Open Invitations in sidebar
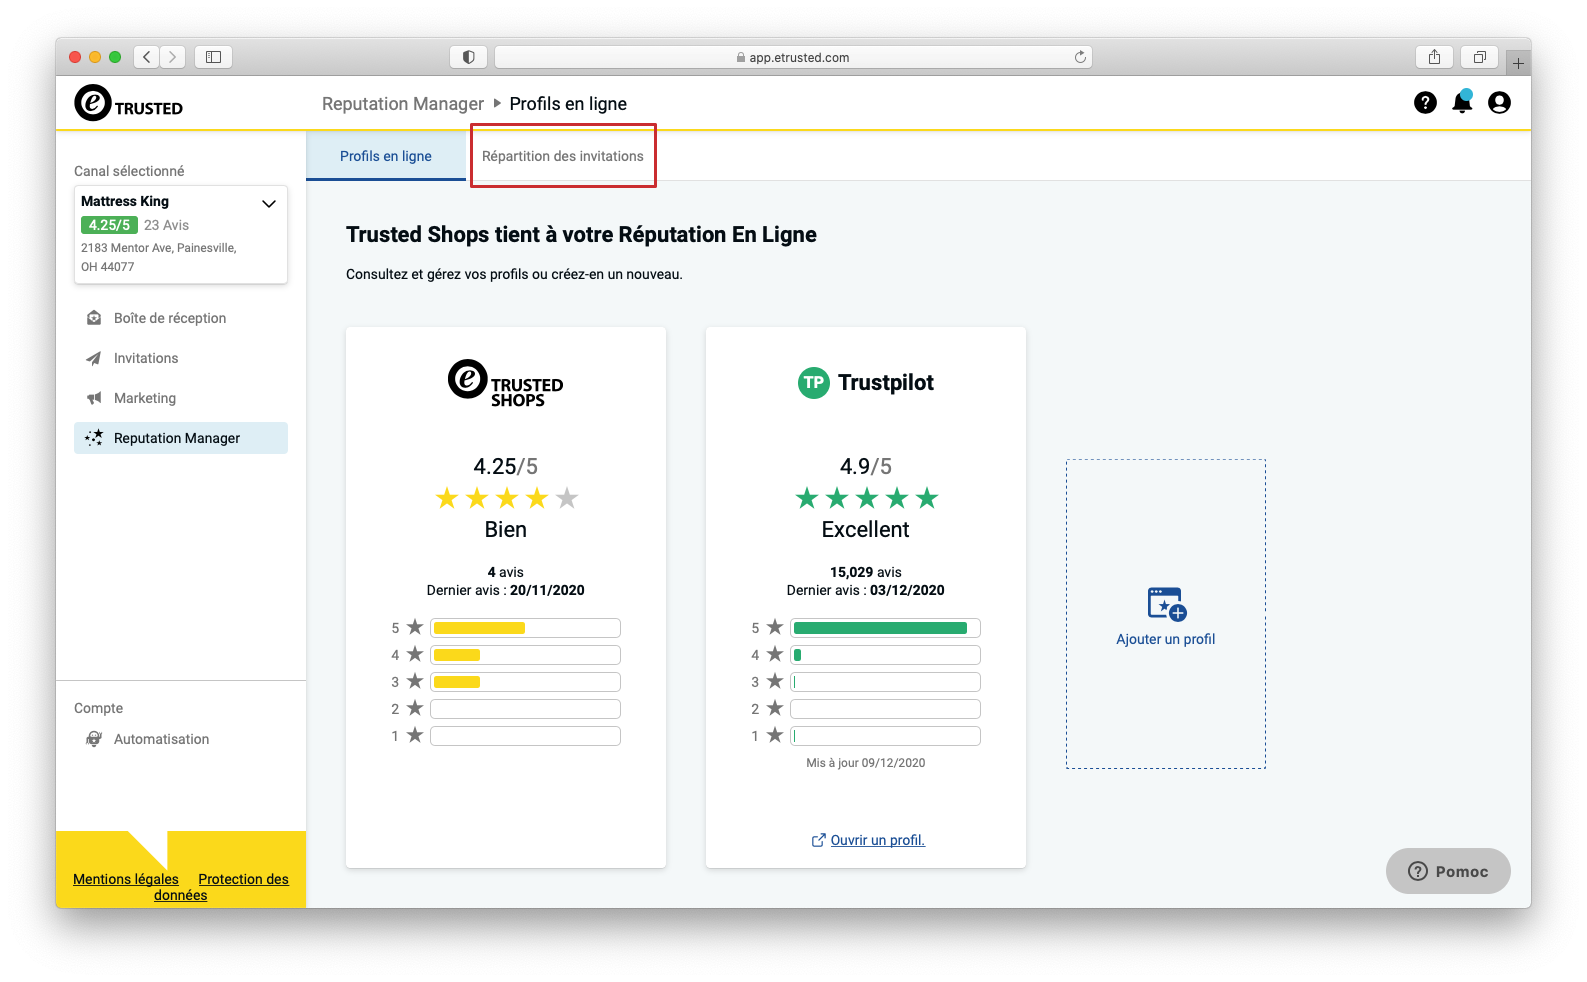The height and width of the screenshot is (982, 1587). pos(181,358)
